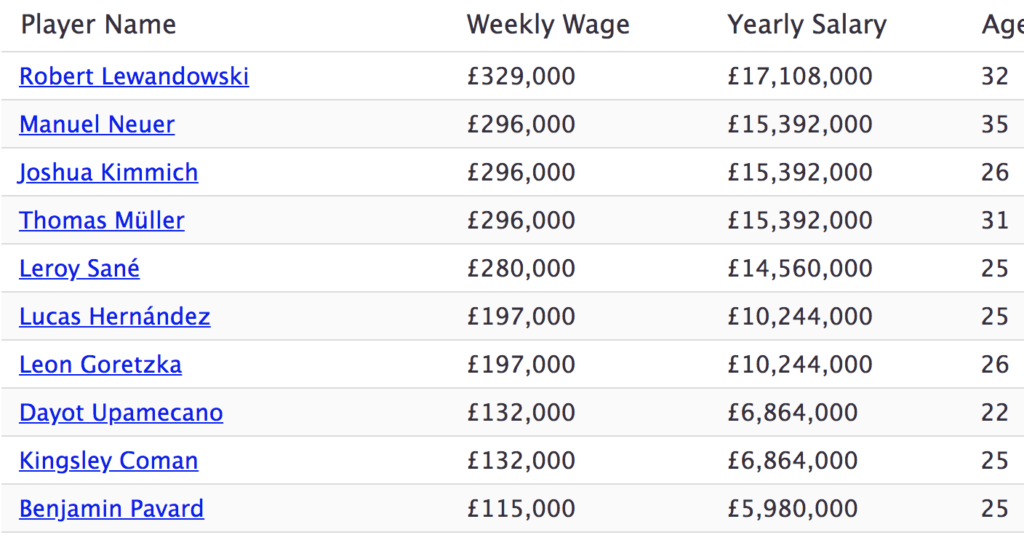Follow the Leroy Sané link
The image size is (1024, 543).
[x=80, y=269]
